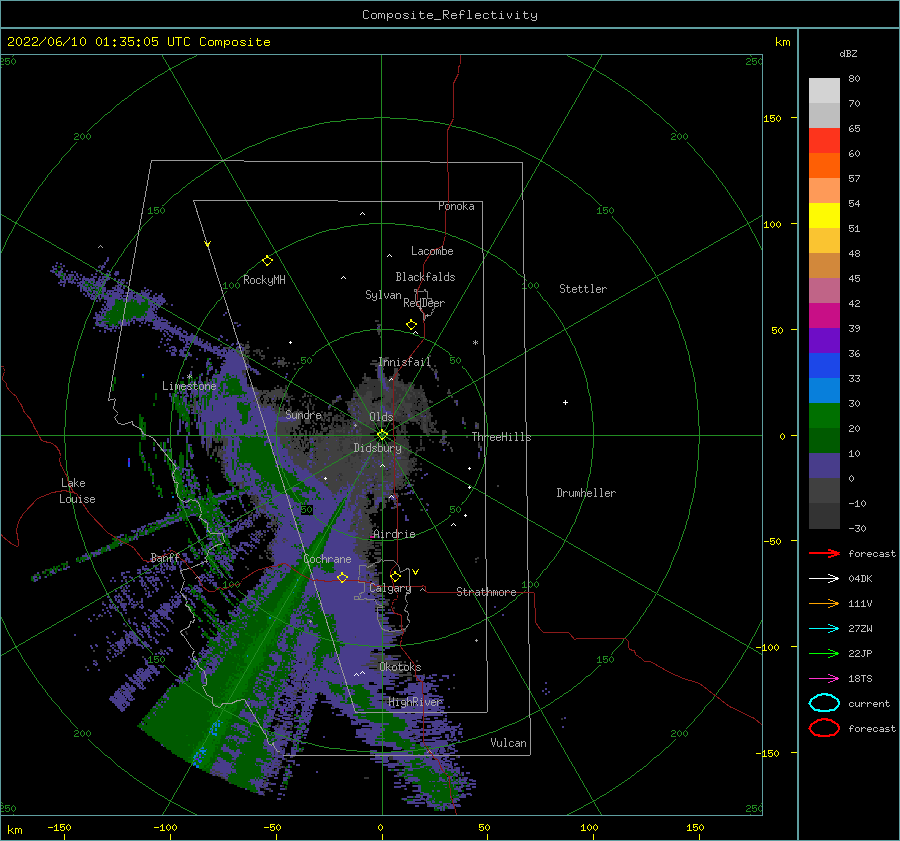Click the Limestone label

coord(189,386)
